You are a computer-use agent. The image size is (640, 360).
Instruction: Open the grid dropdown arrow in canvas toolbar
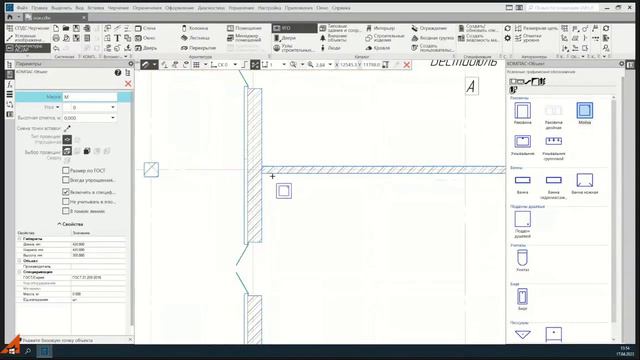click(205, 65)
